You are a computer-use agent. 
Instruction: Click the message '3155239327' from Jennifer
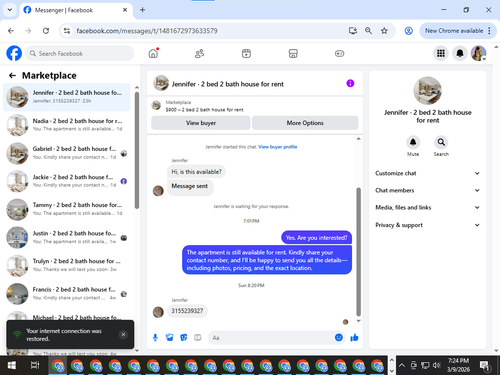(187, 311)
